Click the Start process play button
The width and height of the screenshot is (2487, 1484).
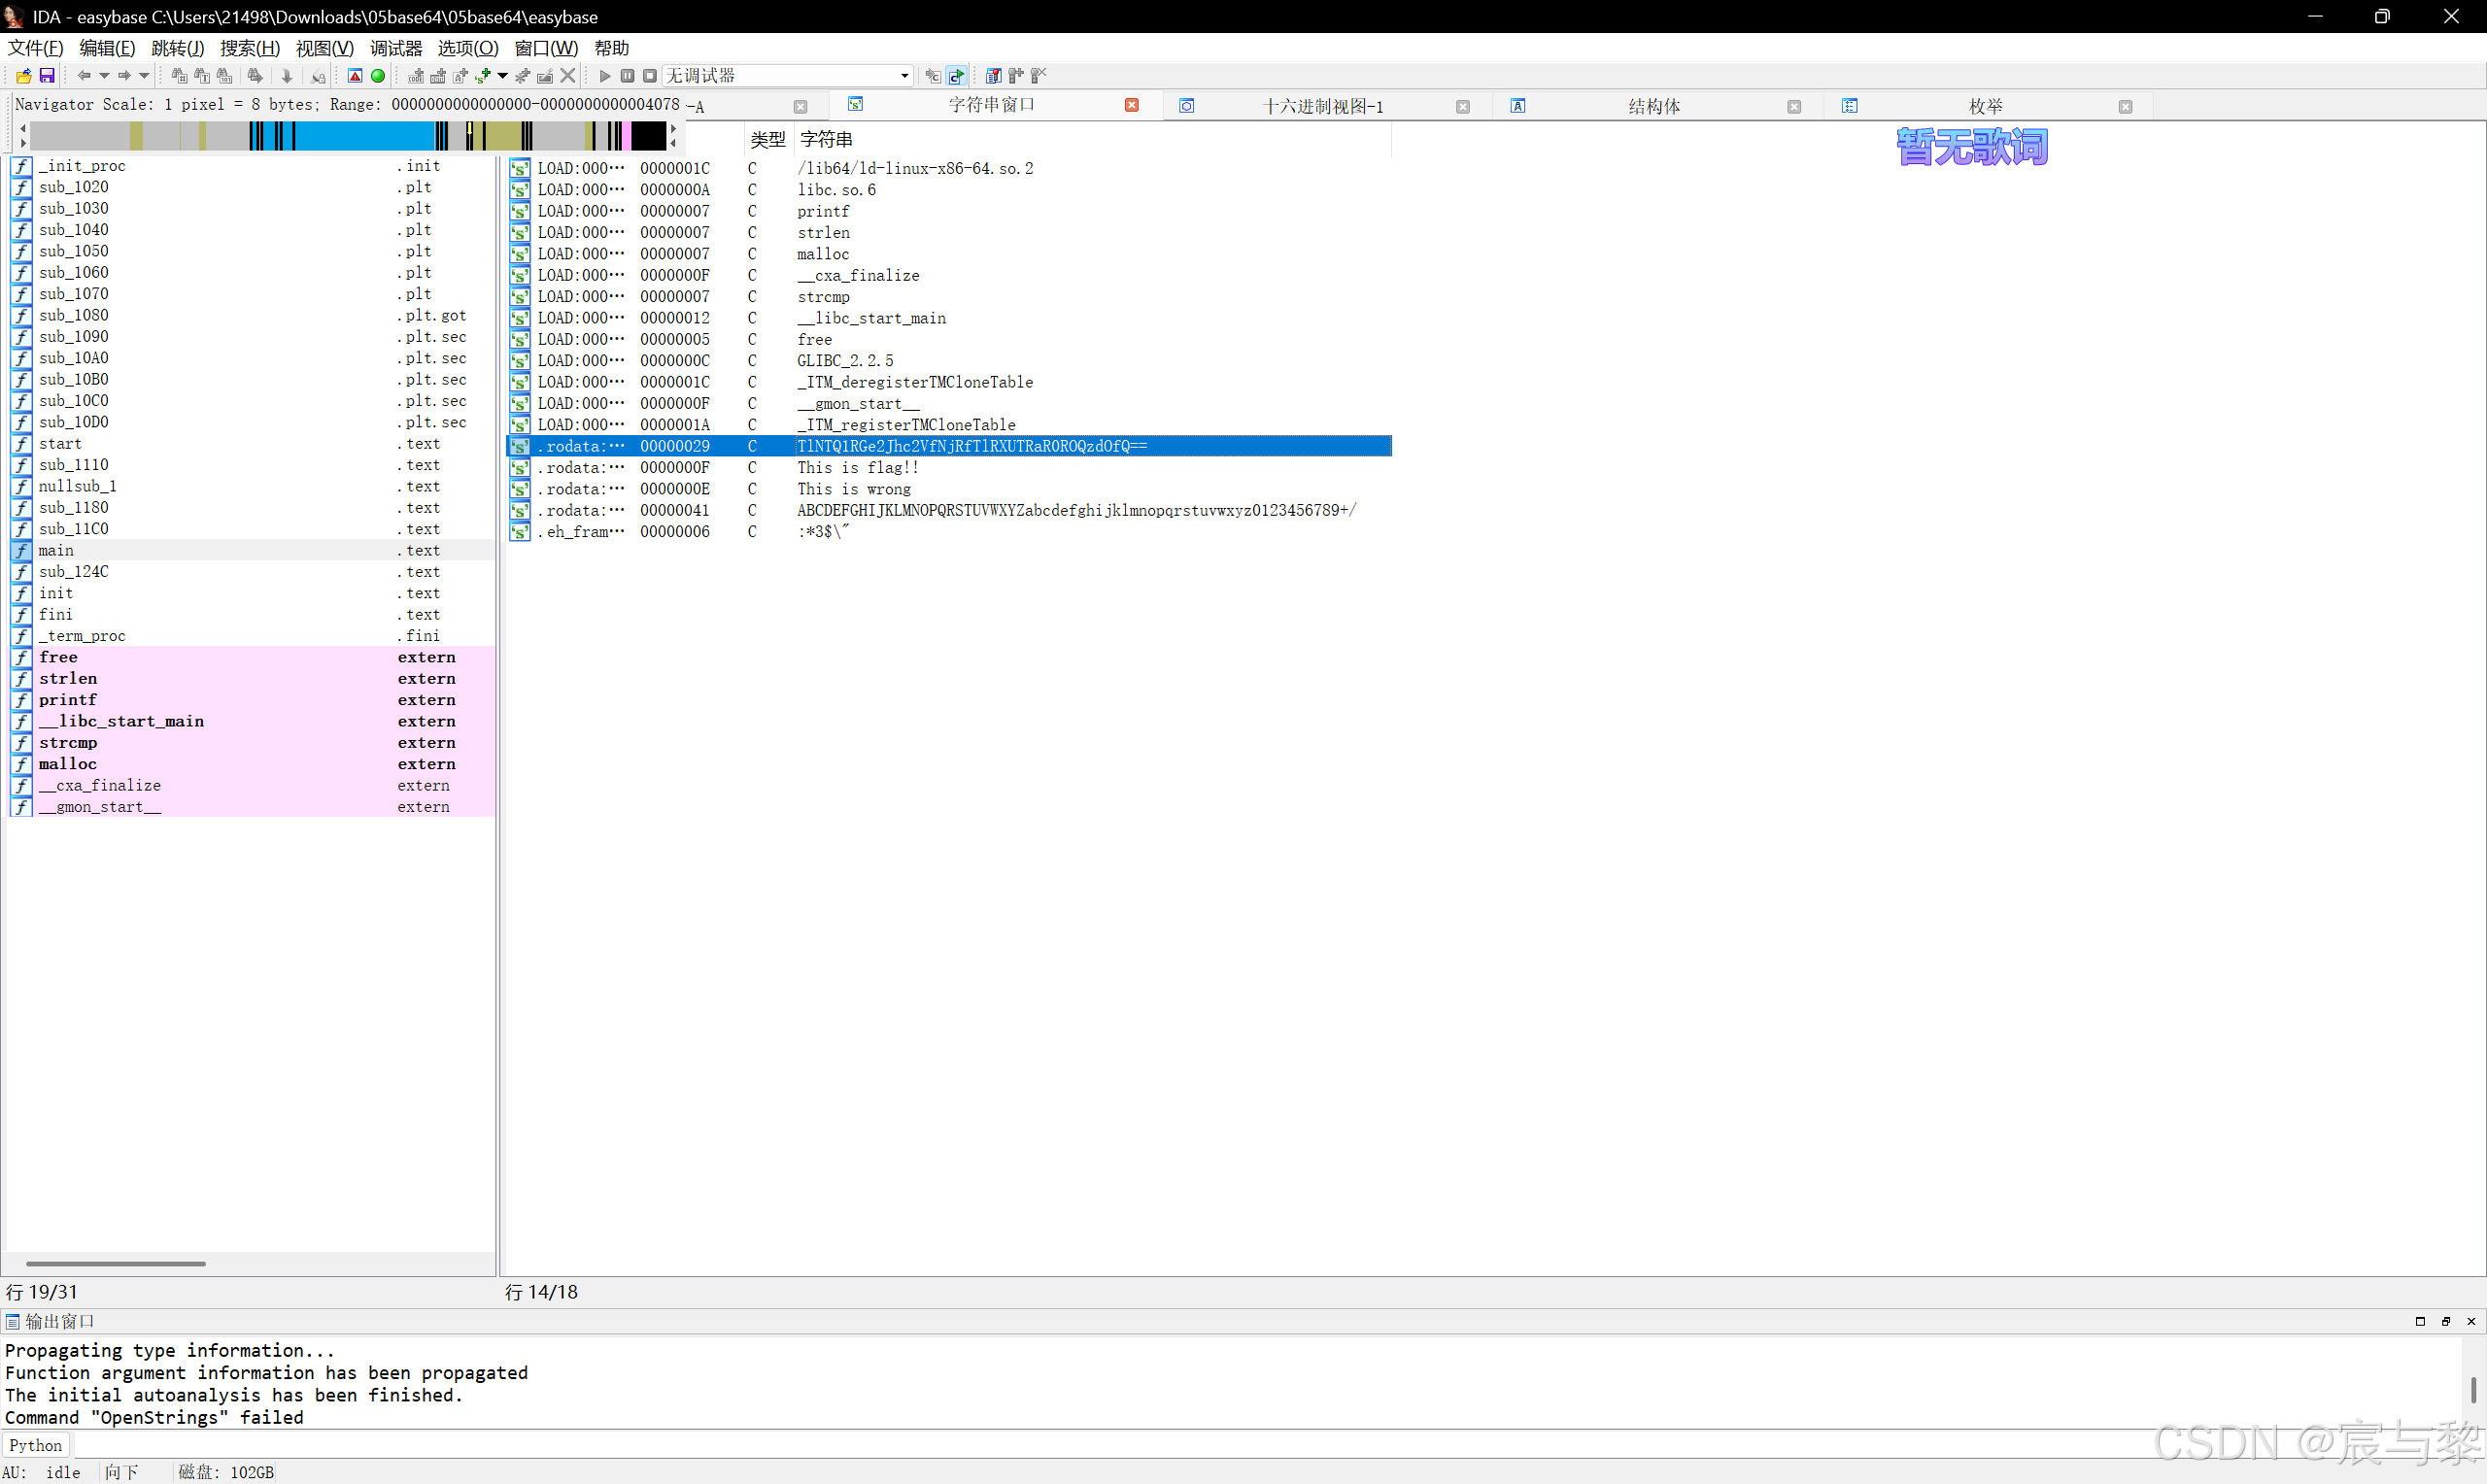pyautogui.click(x=604, y=76)
